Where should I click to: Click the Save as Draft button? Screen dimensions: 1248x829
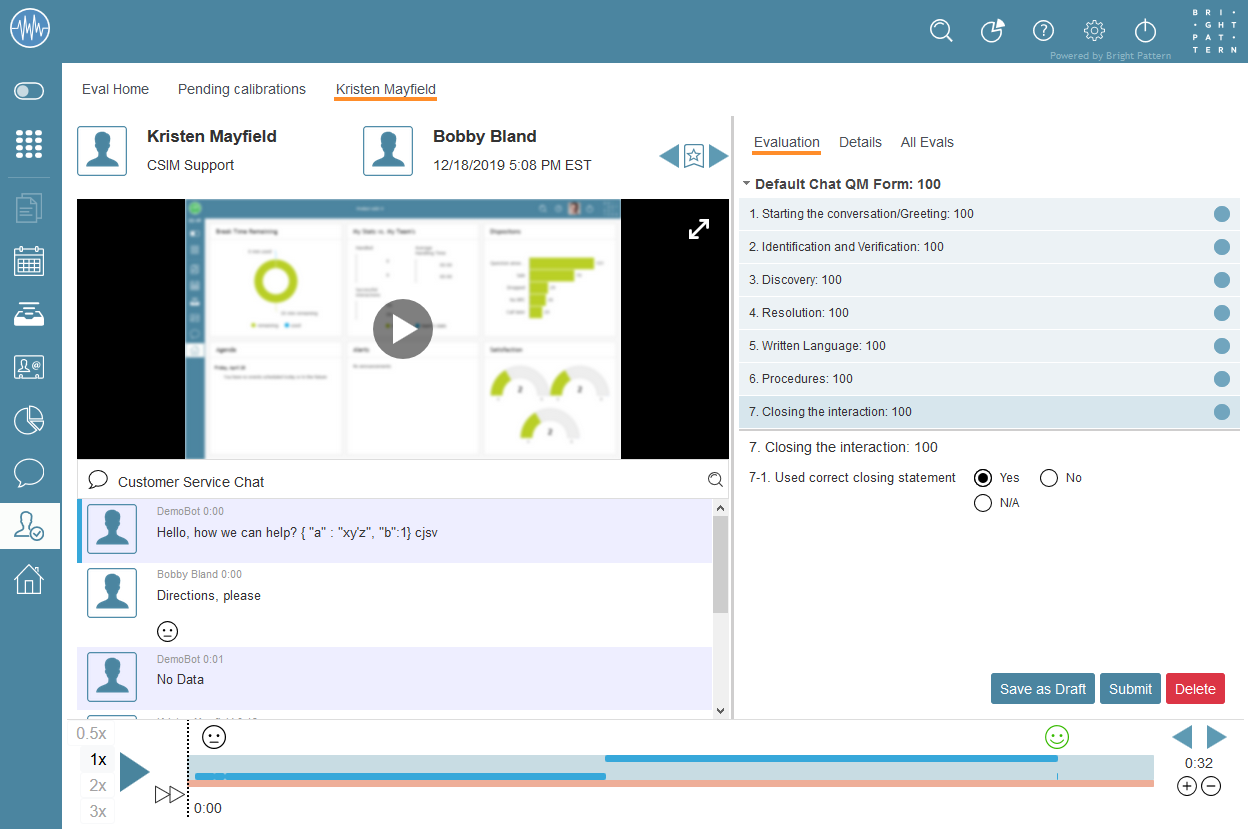(x=1043, y=689)
